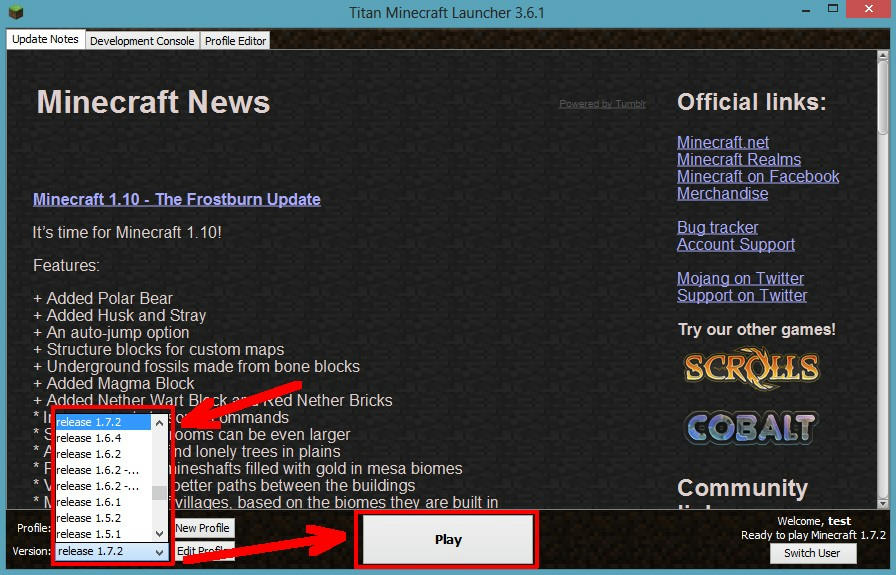Click the Minecraft grass block title bar icon
This screenshot has width=896, height=575.
[x=15, y=11]
